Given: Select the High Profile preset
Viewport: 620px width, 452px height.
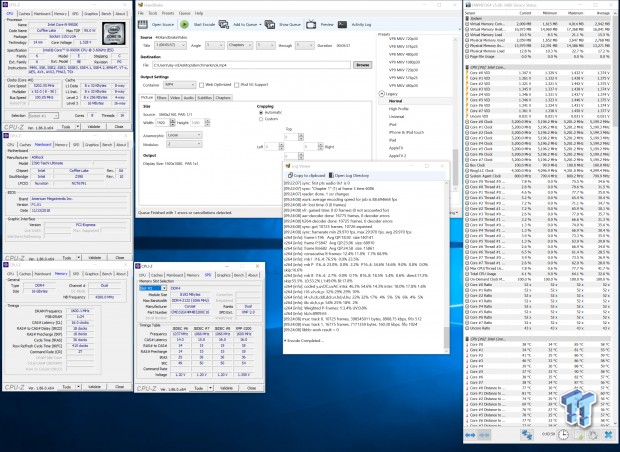Looking at the screenshot, I should click(x=398, y=109).
